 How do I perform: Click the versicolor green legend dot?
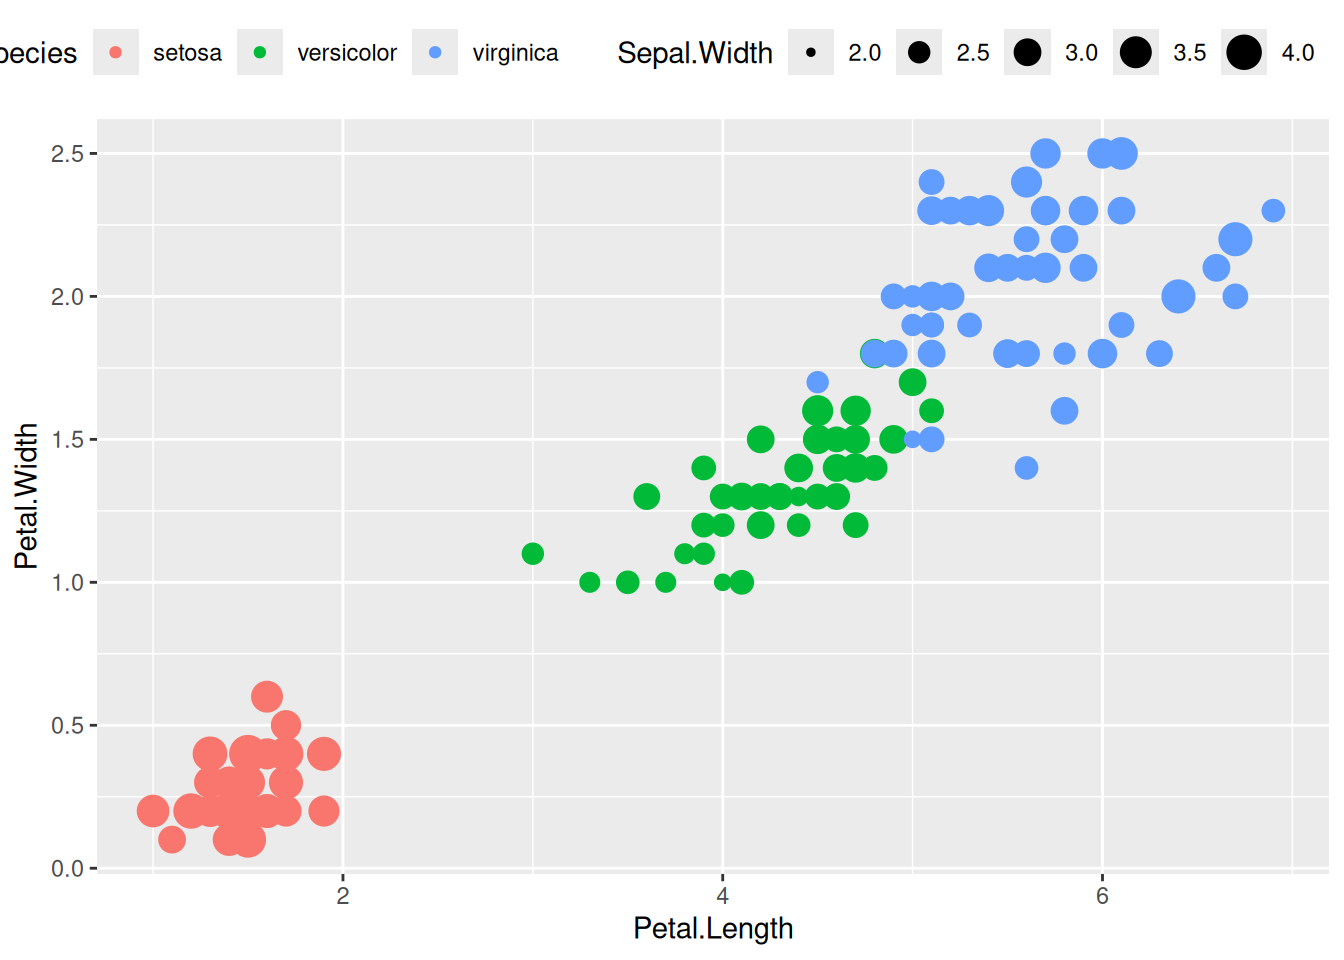click(260, 52)
